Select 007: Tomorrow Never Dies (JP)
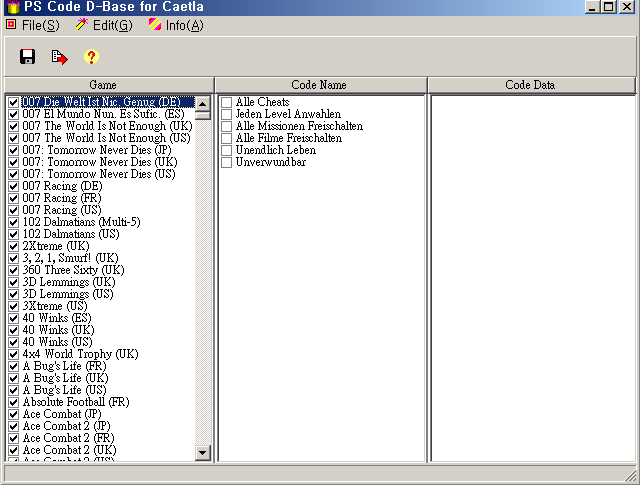 click(x=97, y=150)
